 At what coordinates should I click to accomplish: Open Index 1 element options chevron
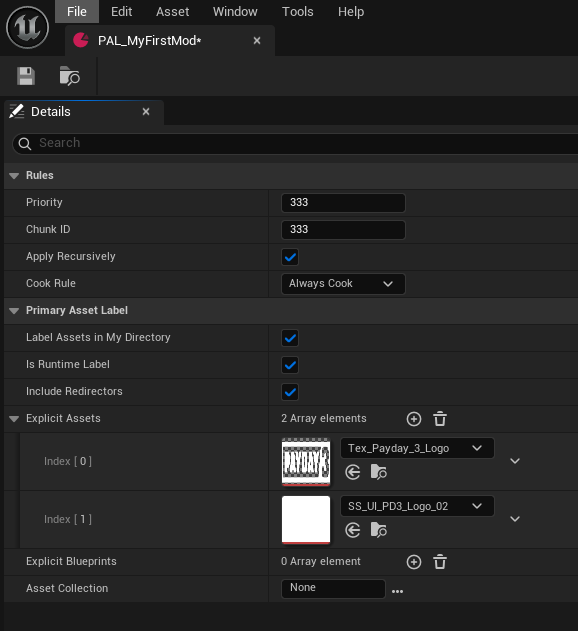click(515, 519)
